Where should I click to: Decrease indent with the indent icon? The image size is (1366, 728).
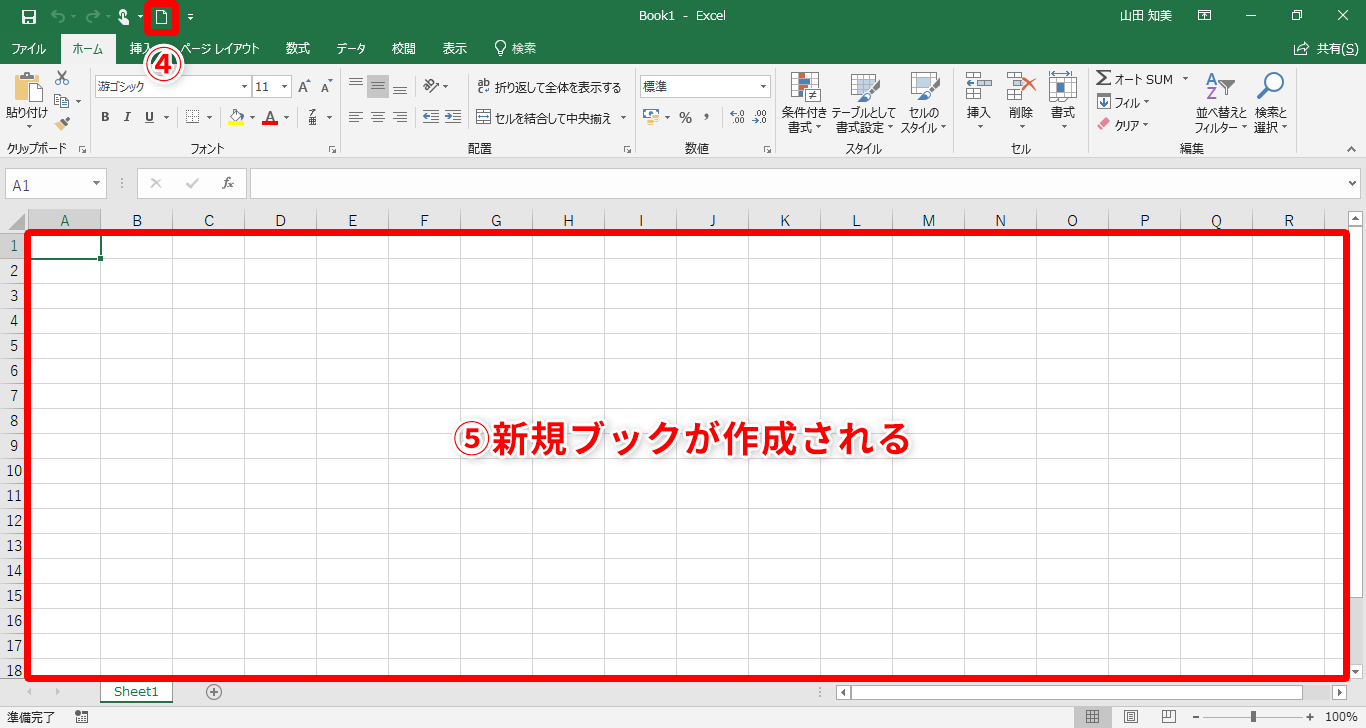(430, 117)
